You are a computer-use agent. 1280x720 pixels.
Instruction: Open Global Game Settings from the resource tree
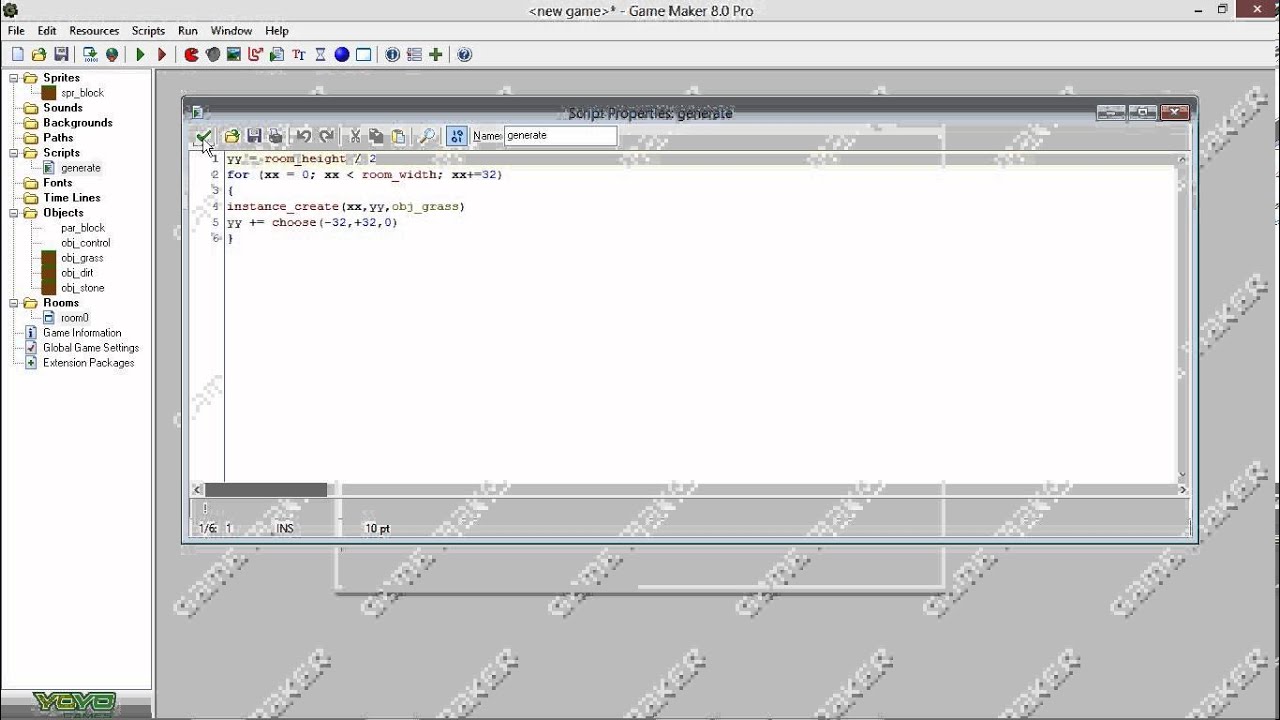click(x=91, y=348)
